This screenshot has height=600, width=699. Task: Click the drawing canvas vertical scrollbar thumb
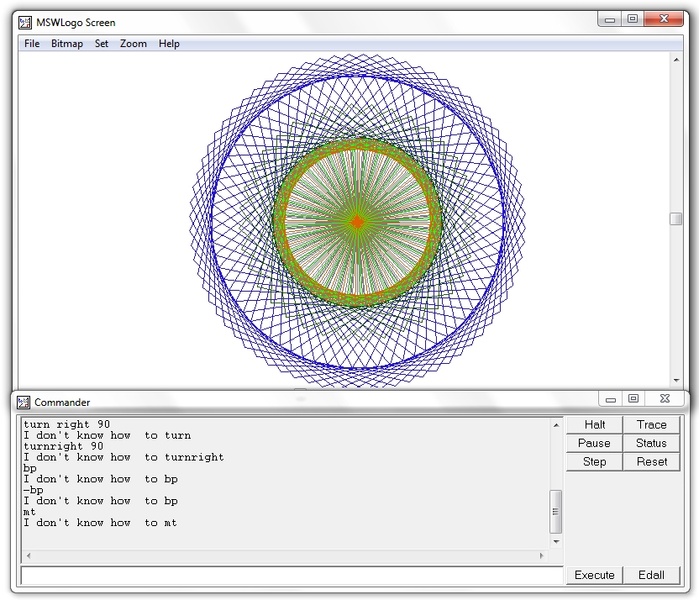(x=676, y=220)
